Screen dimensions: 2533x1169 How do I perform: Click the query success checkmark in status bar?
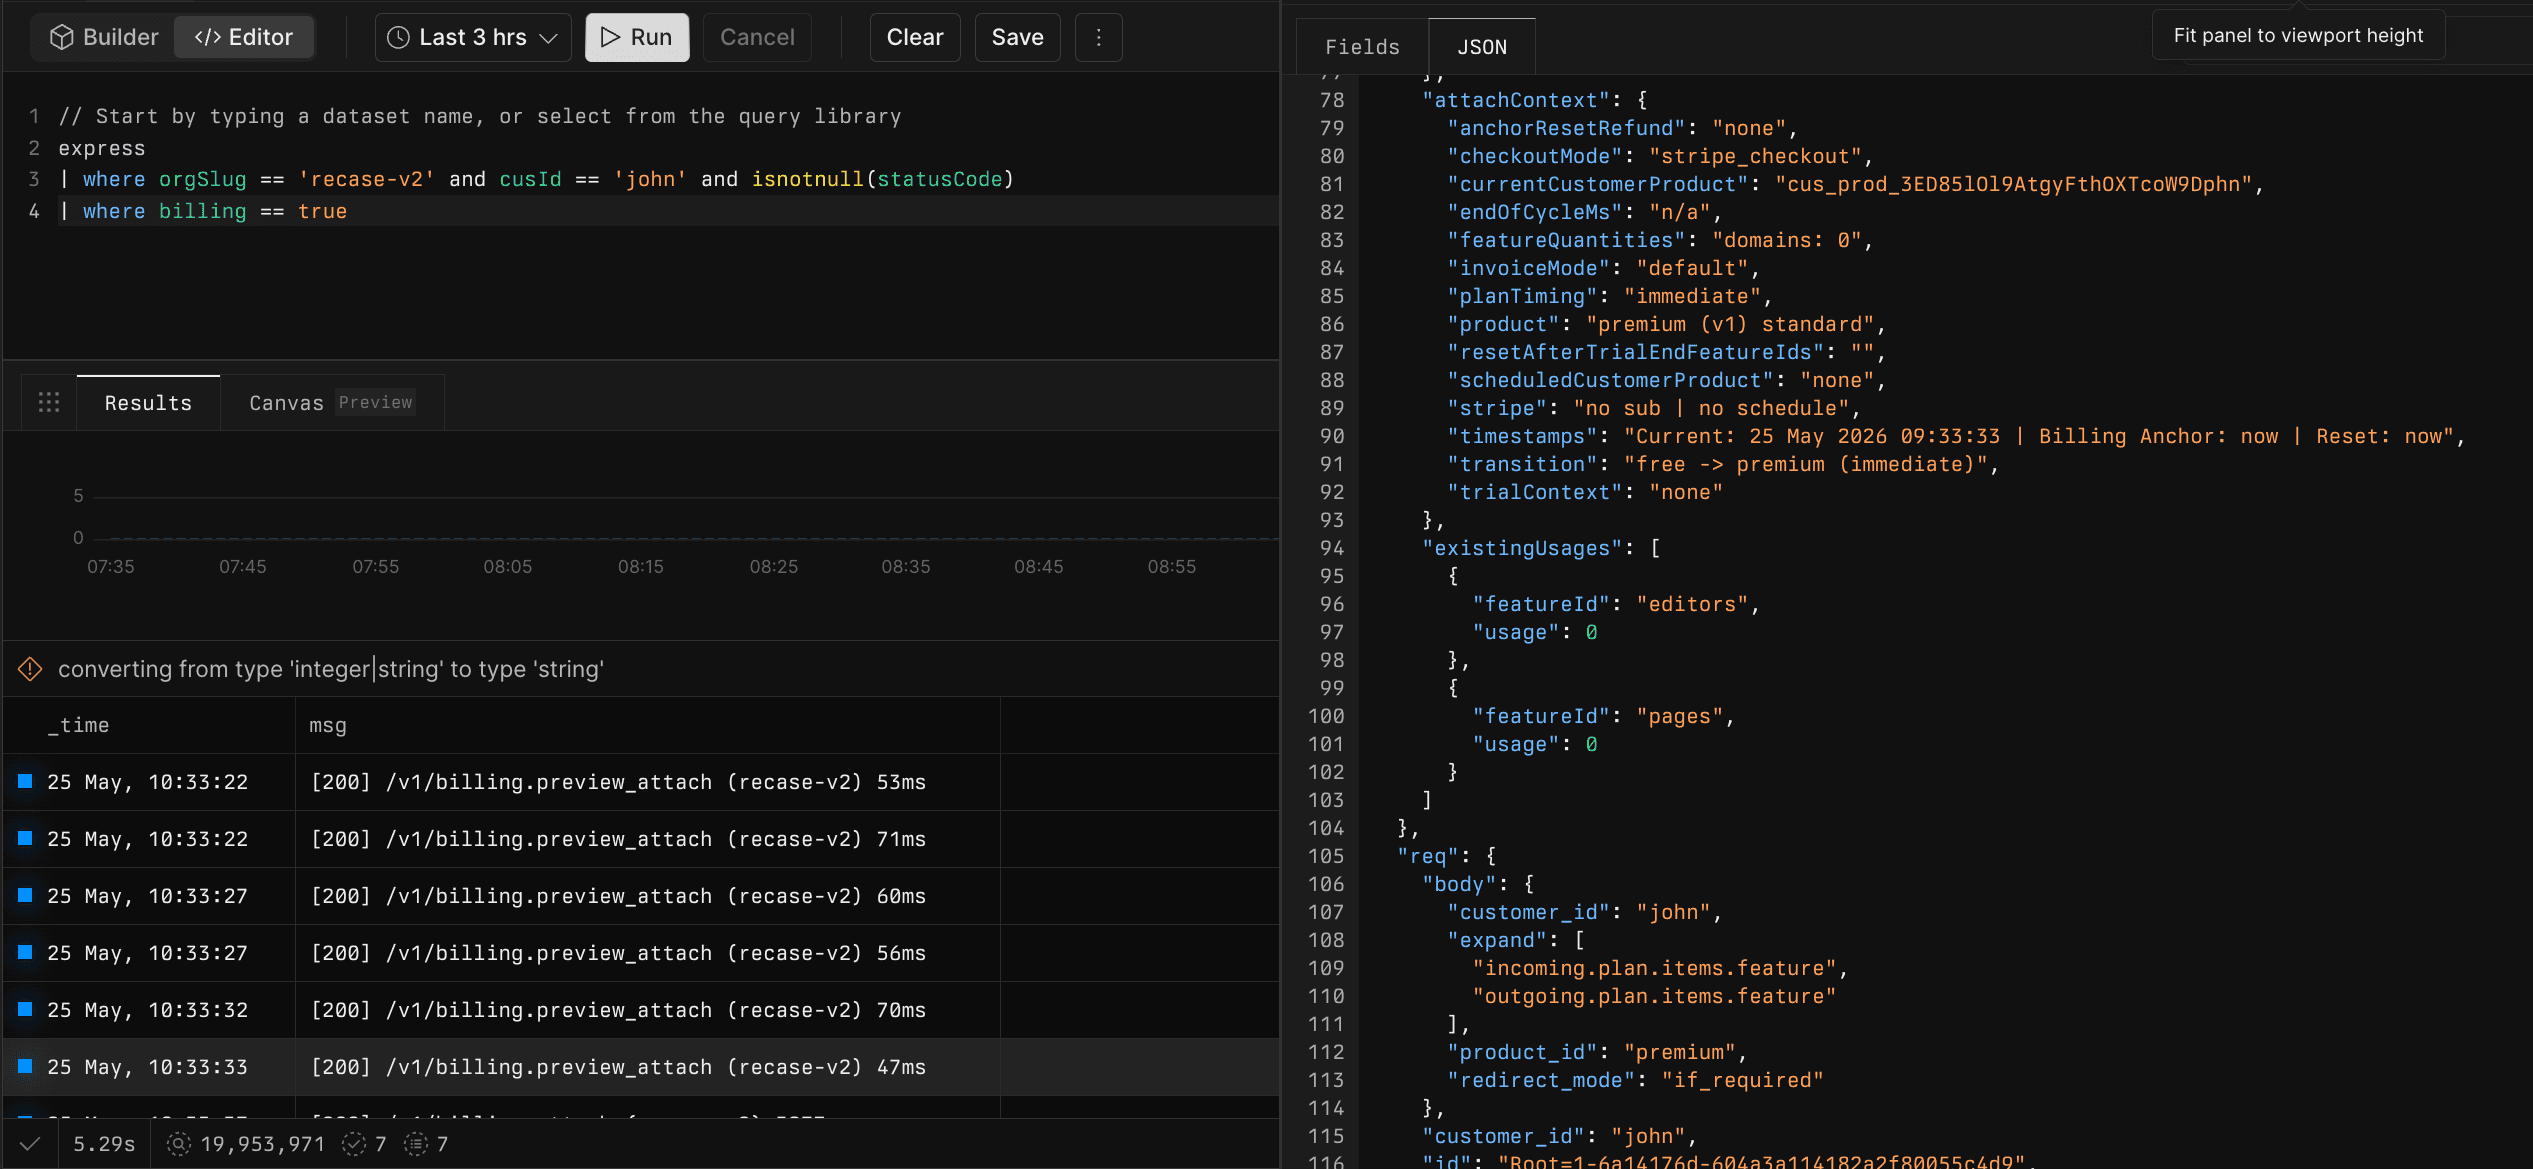30,1144
